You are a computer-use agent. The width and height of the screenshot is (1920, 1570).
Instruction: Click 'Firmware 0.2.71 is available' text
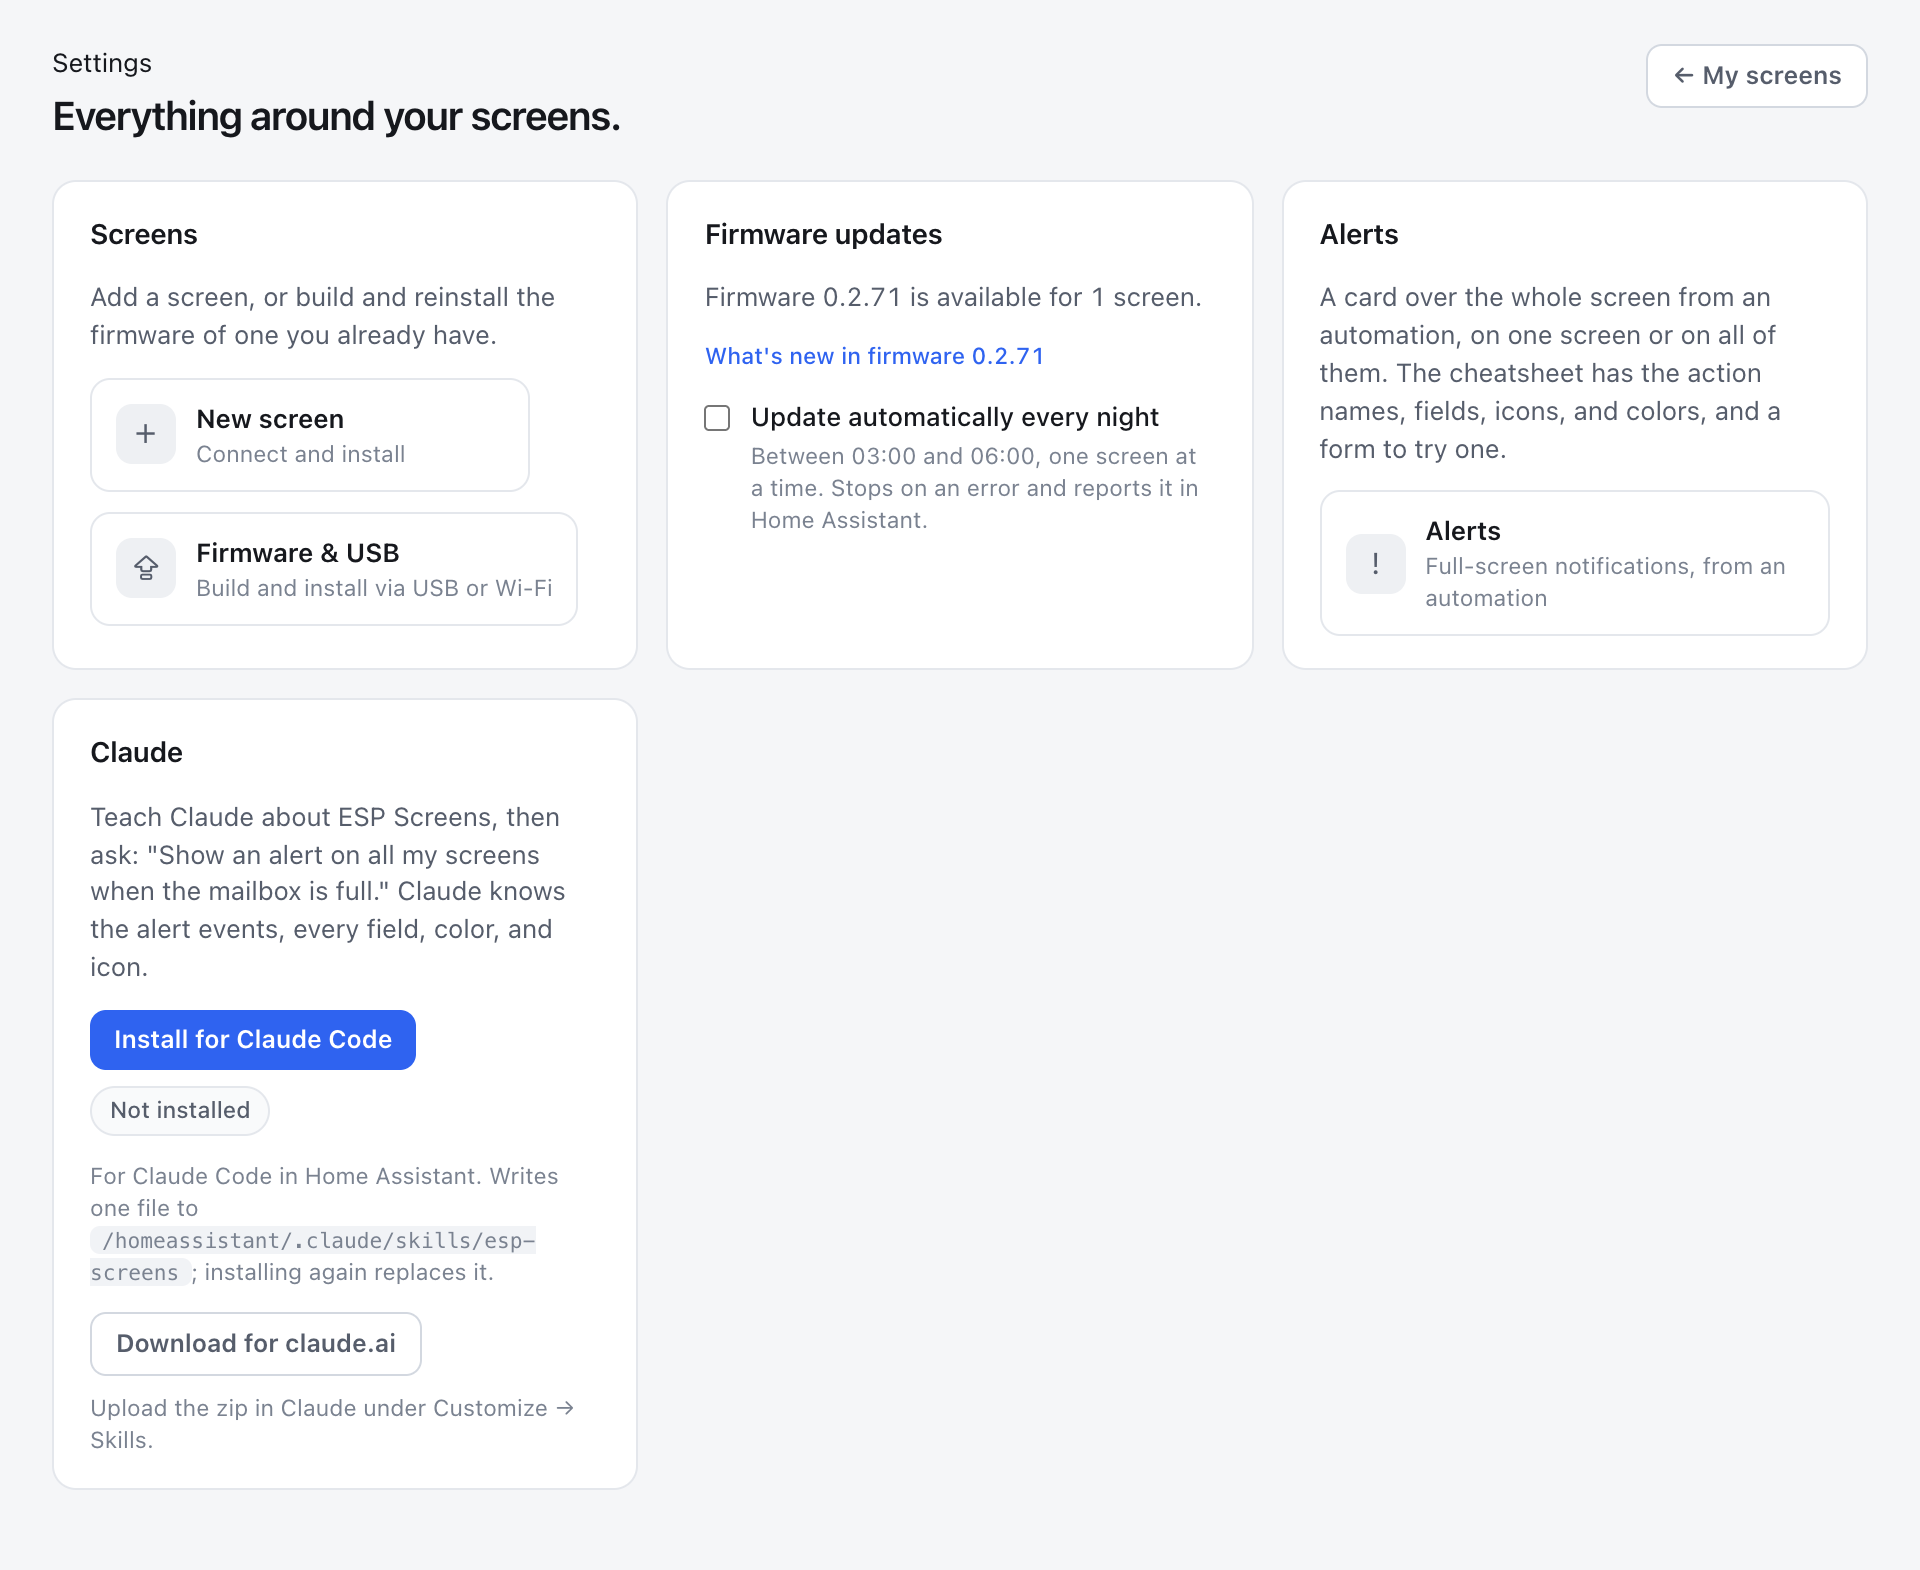click(x=953, y=298)
